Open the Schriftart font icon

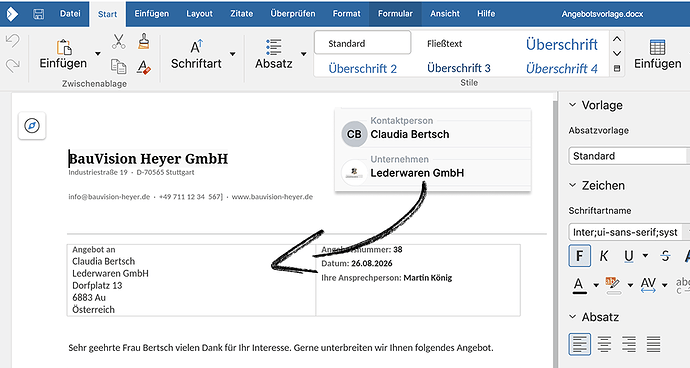point(197,47)
